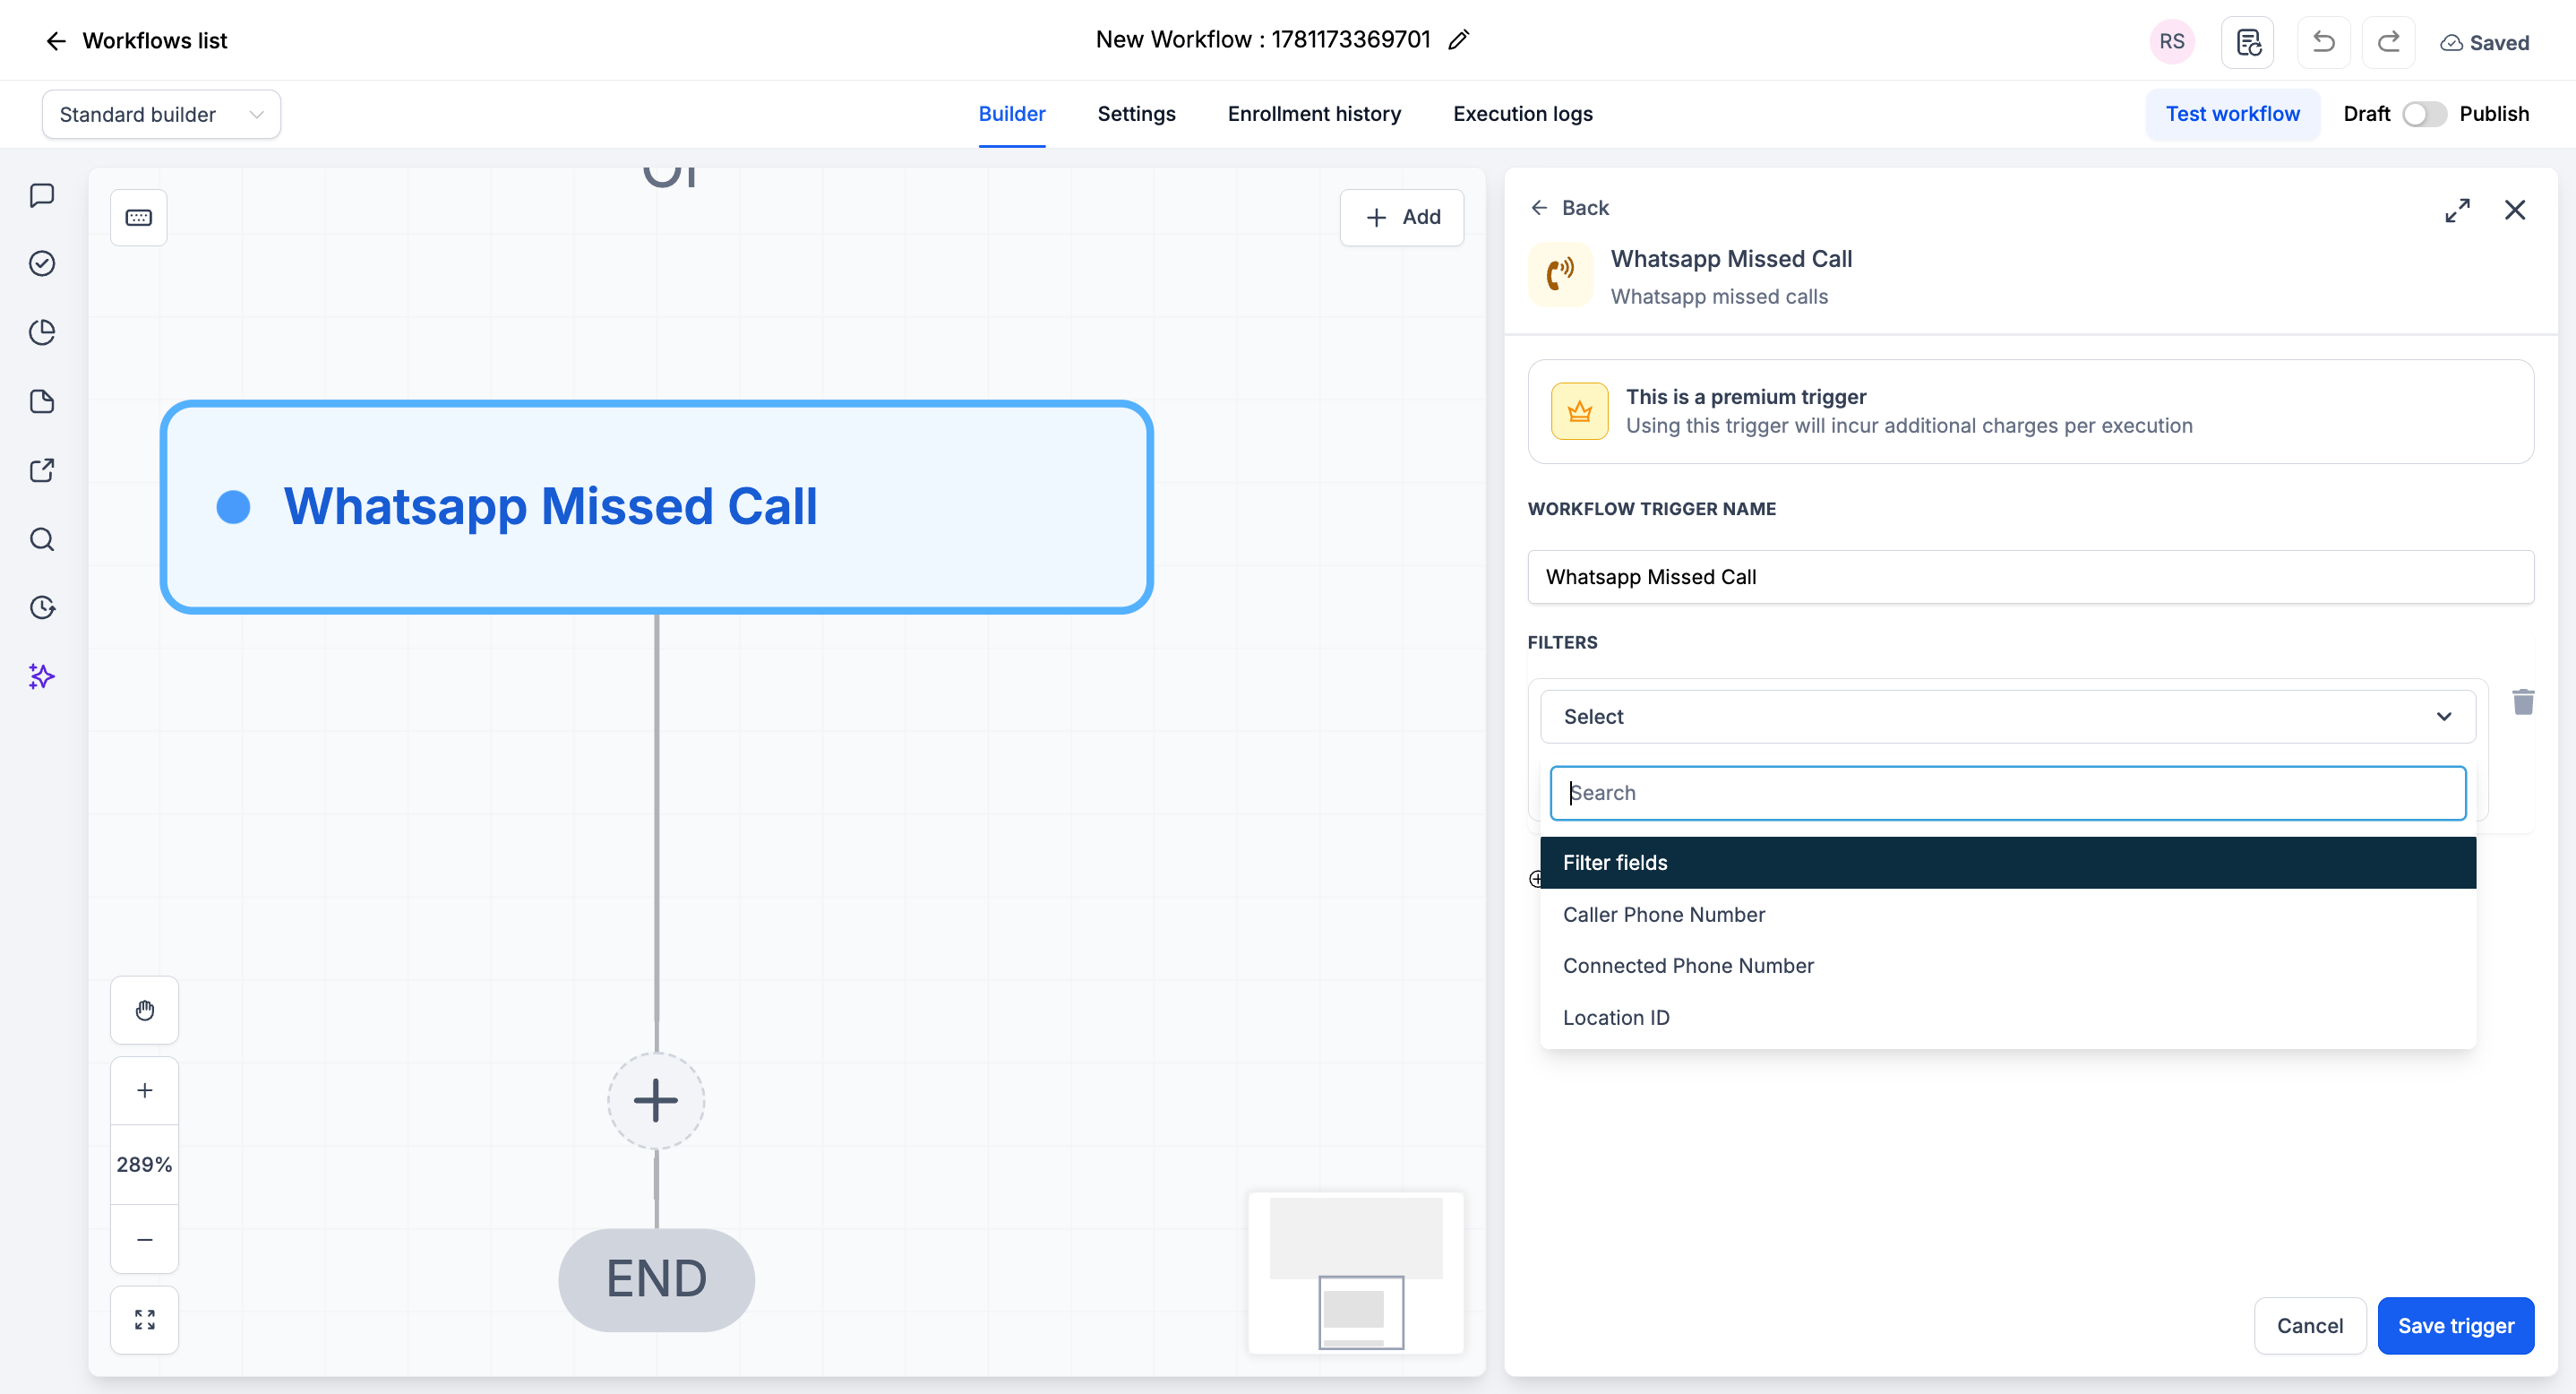This screenshot has width=2576, height=1394.
Task: Show keyboard shortcuts on canvas
Action: (139, 217)
